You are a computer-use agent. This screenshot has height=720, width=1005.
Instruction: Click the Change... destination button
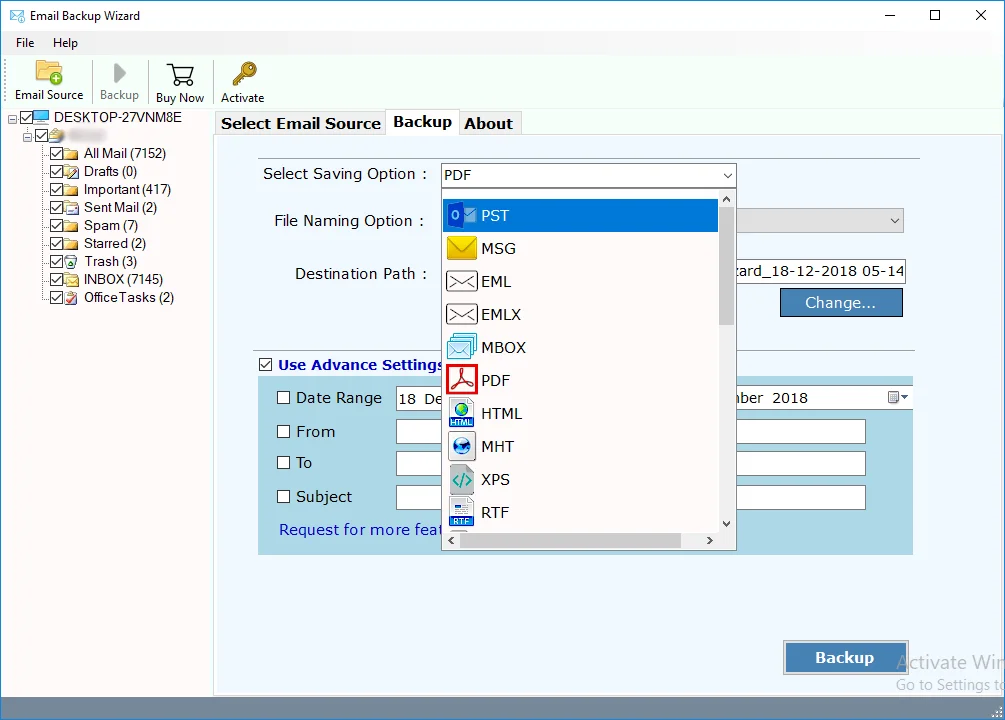click(x=840, y=303)
